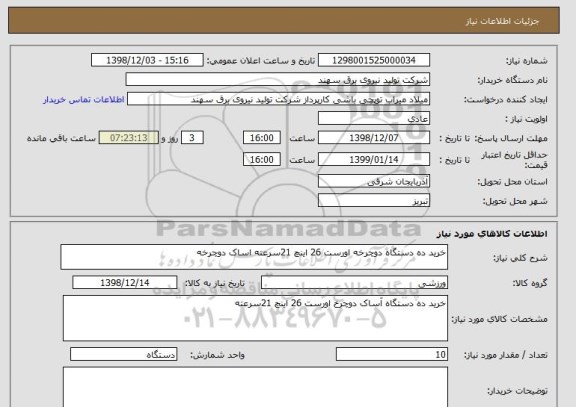Click the شهر محل تحویل field showing تبریز
The image size is (576, 407).
pos(374,201)
